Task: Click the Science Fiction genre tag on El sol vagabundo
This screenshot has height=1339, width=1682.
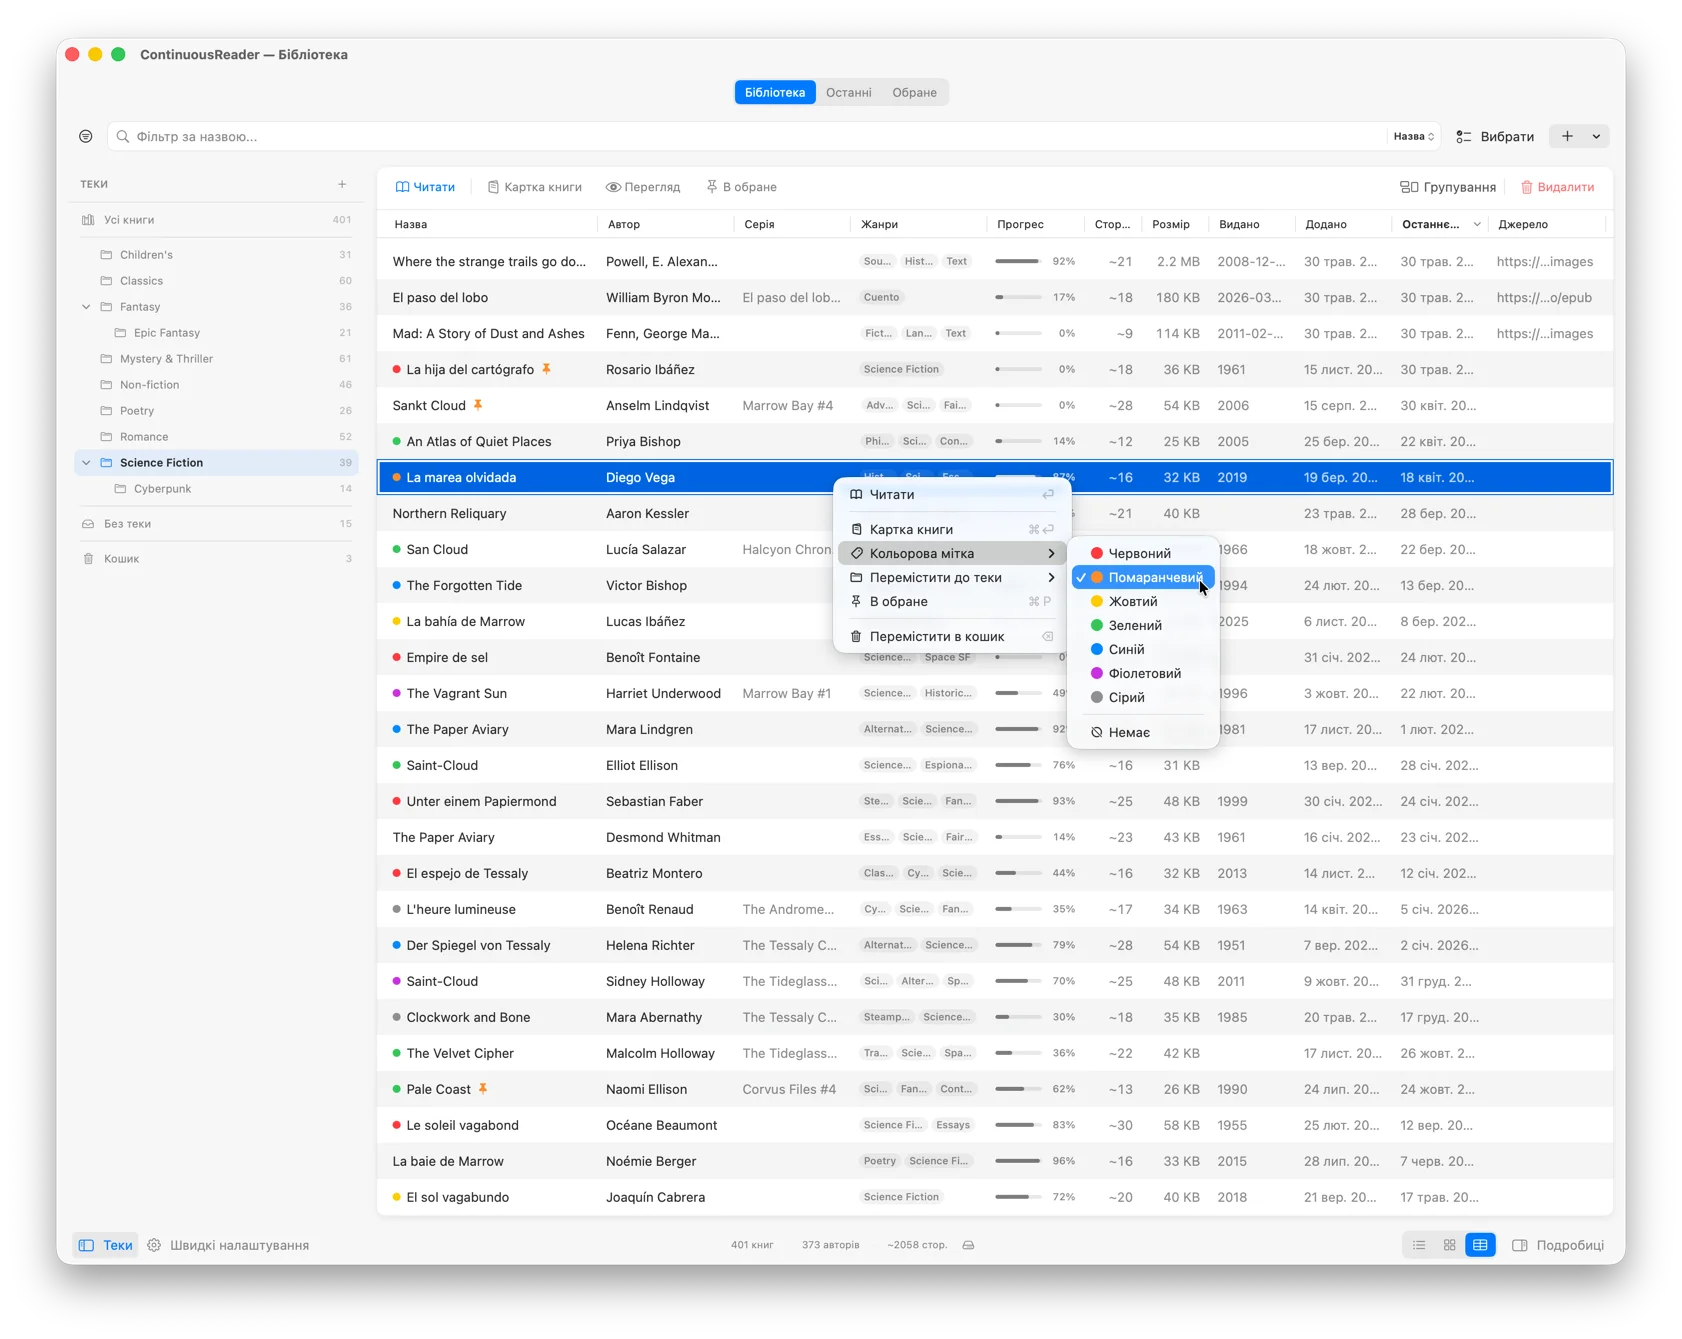Action: tap(901, 1197)
